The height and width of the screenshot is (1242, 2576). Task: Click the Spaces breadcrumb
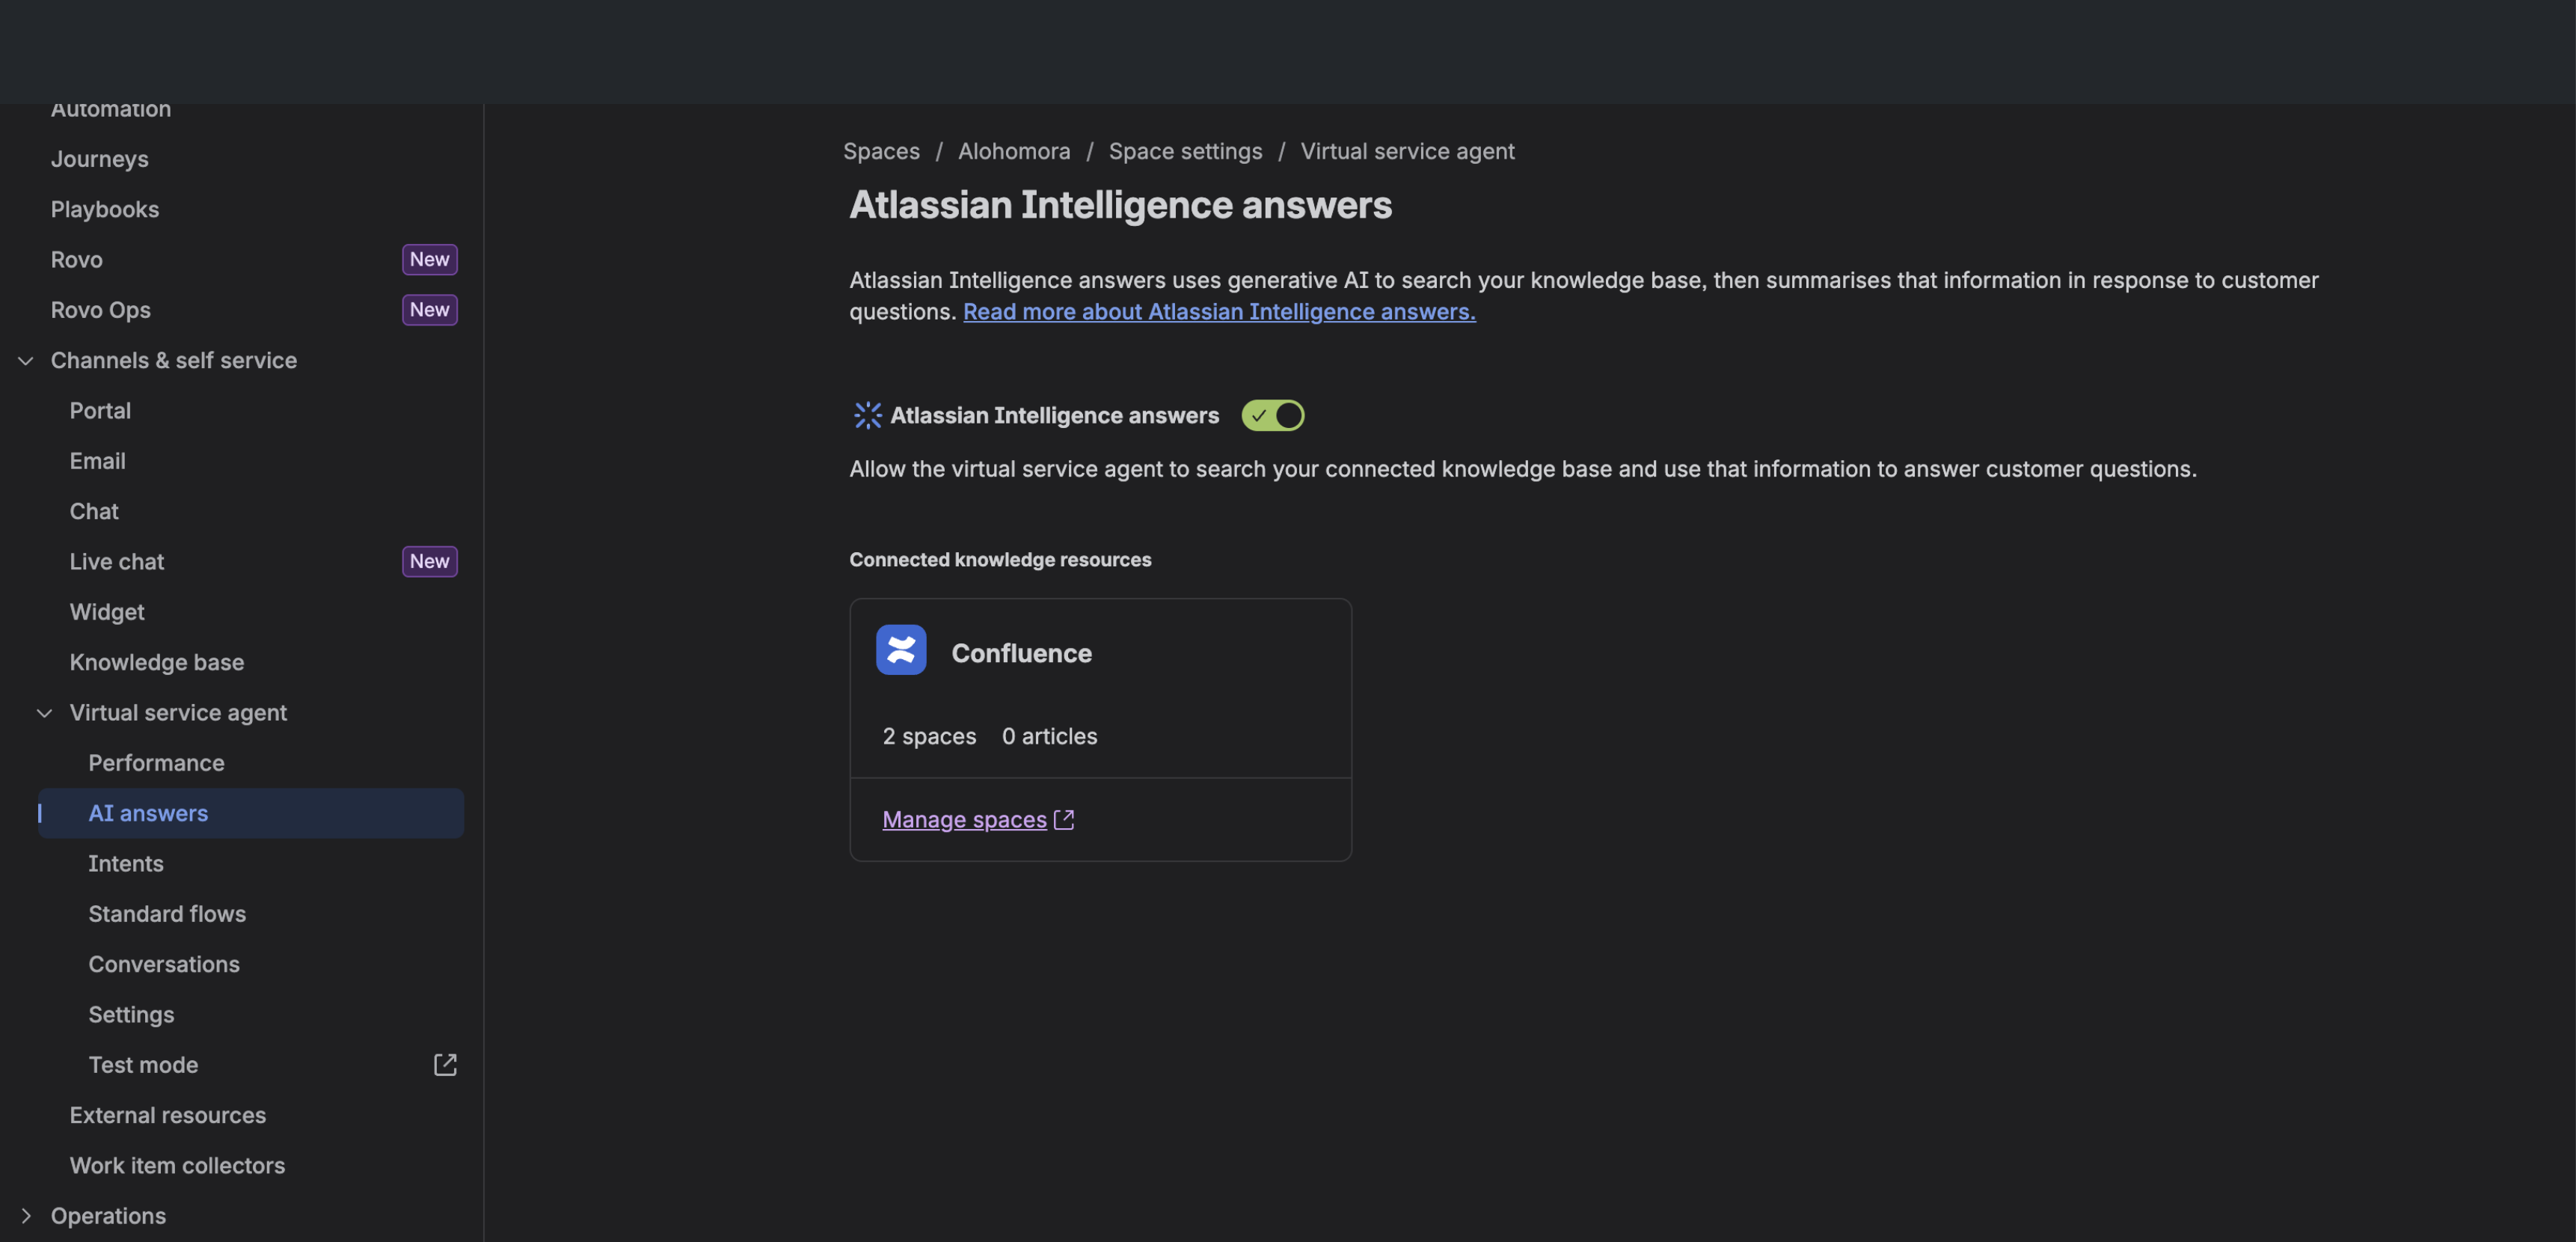click(x=881, y=151)
